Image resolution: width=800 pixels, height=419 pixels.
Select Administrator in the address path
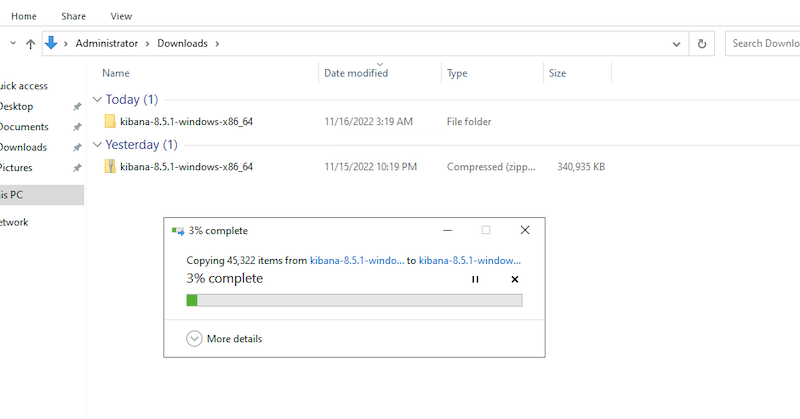coord(107,43)
